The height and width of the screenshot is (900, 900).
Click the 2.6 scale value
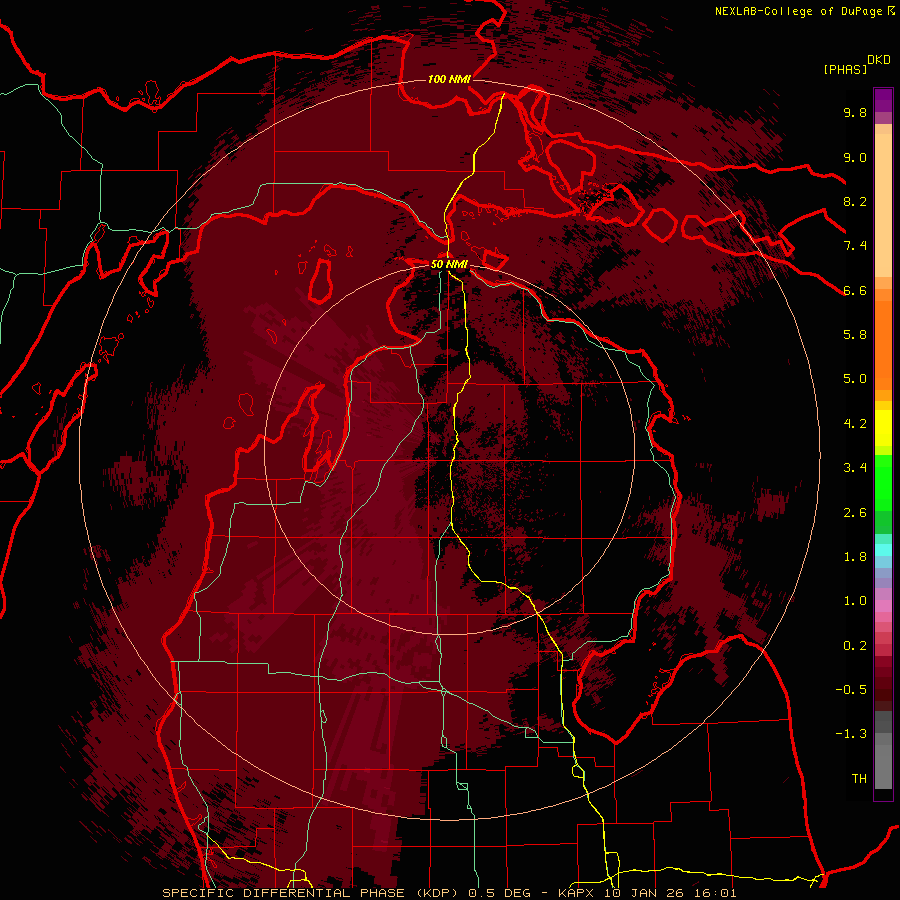point(855,513)
